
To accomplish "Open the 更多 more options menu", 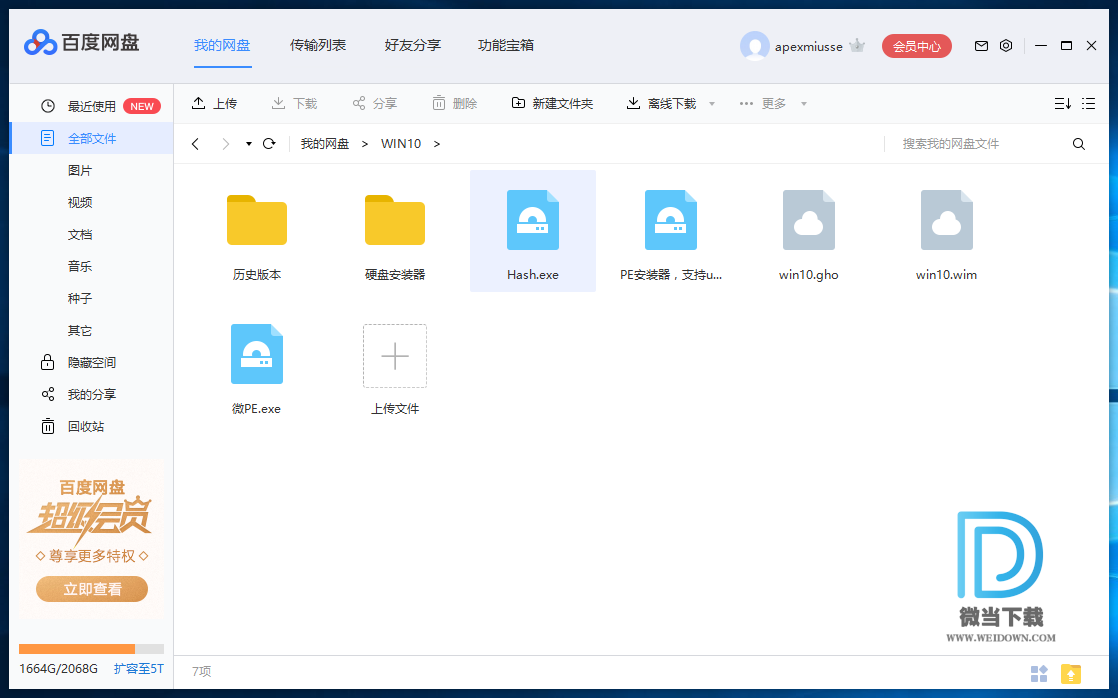I will (x=762, y=103).
